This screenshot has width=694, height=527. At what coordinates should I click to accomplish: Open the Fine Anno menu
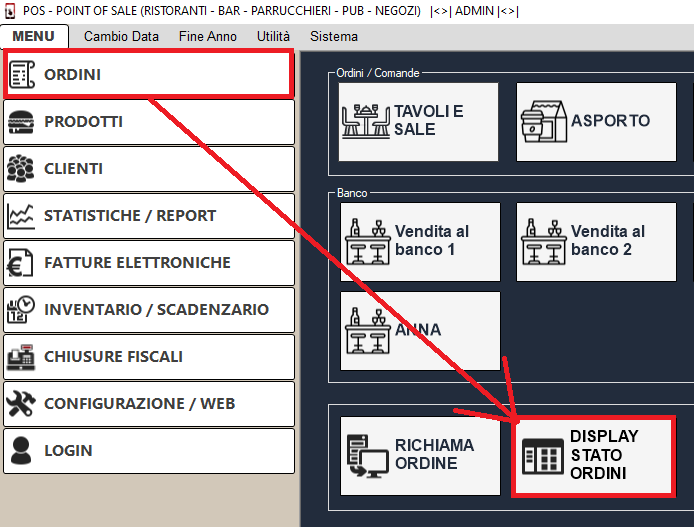coord(208,36)
